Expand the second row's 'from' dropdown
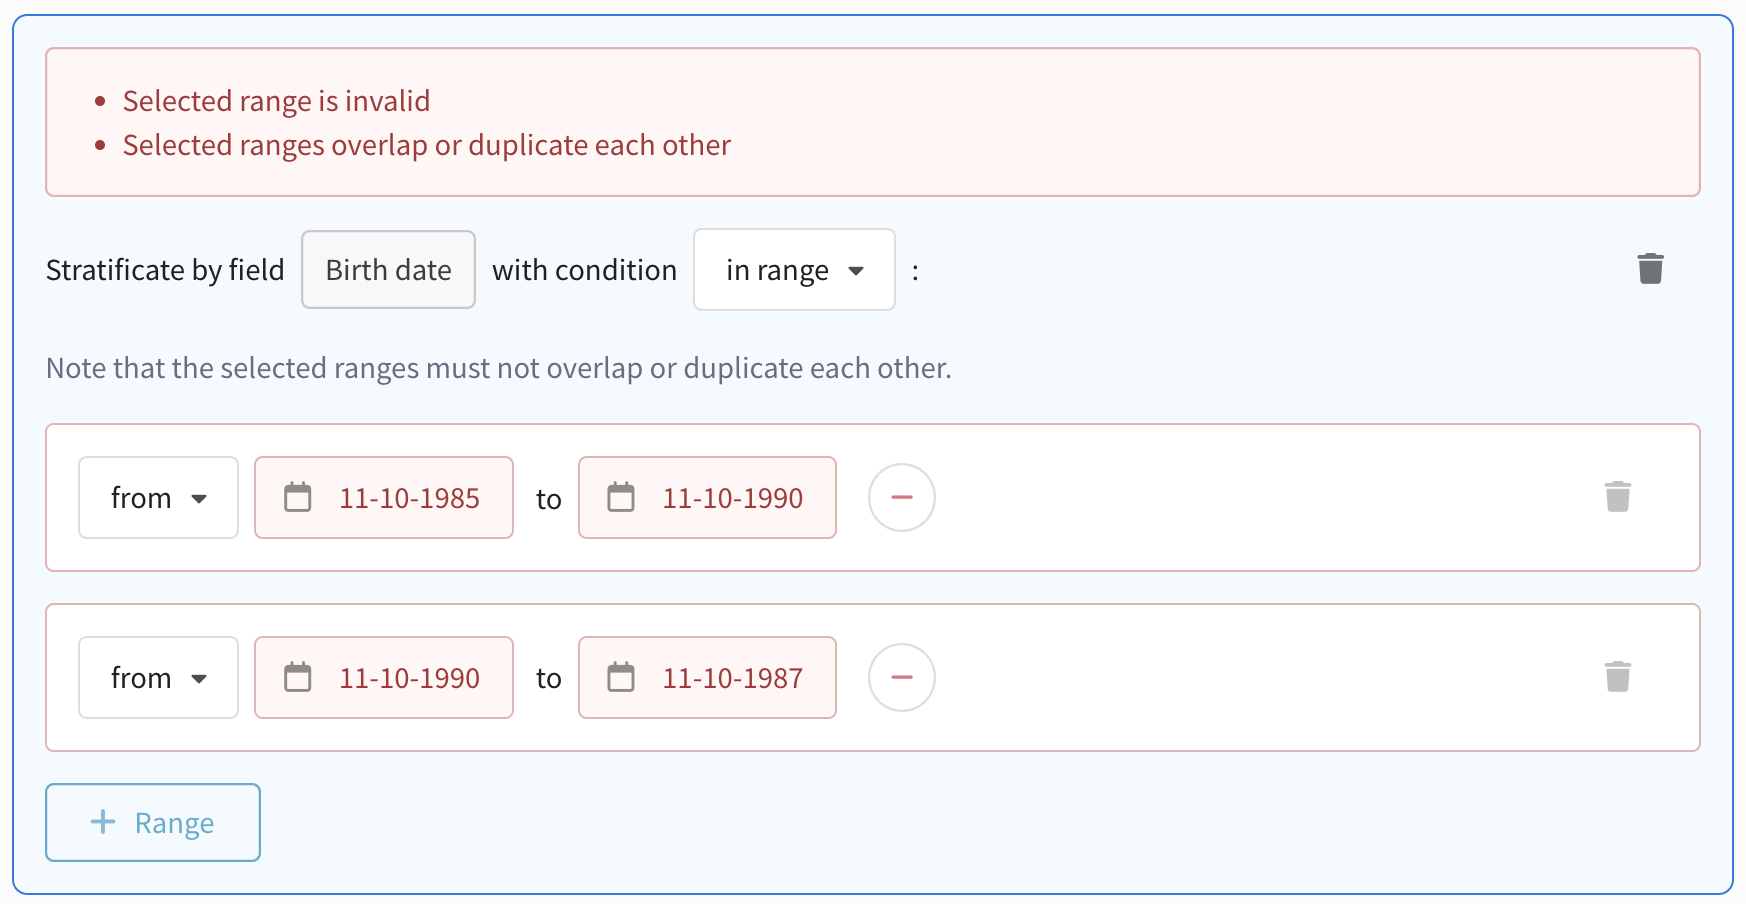Viewport: 1746px width, 904px height. [x=158, y=678]
